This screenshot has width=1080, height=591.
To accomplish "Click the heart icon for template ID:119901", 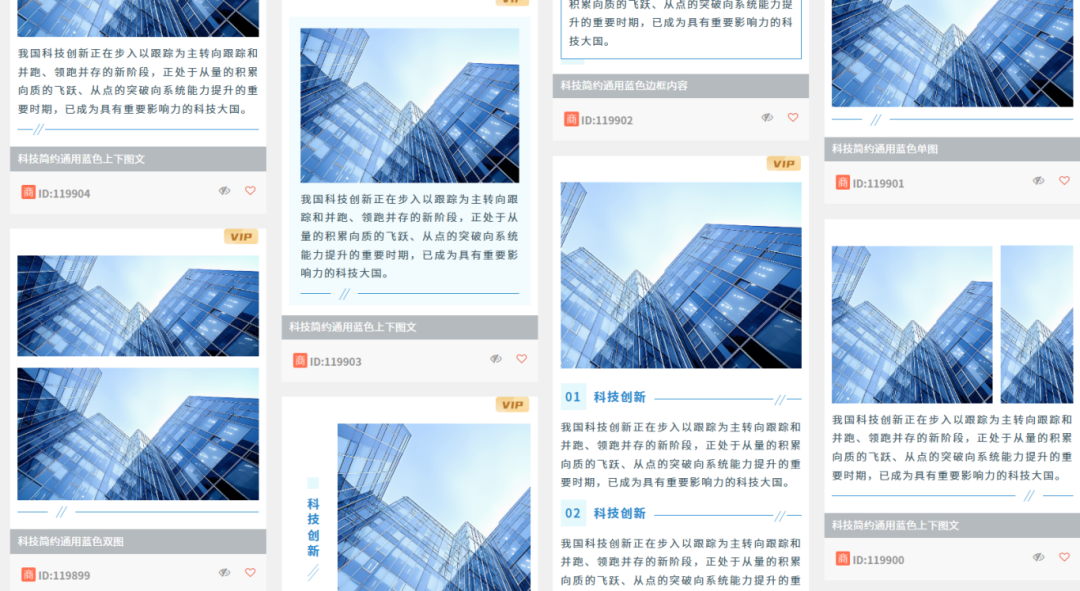I will tap(1064, 181).
